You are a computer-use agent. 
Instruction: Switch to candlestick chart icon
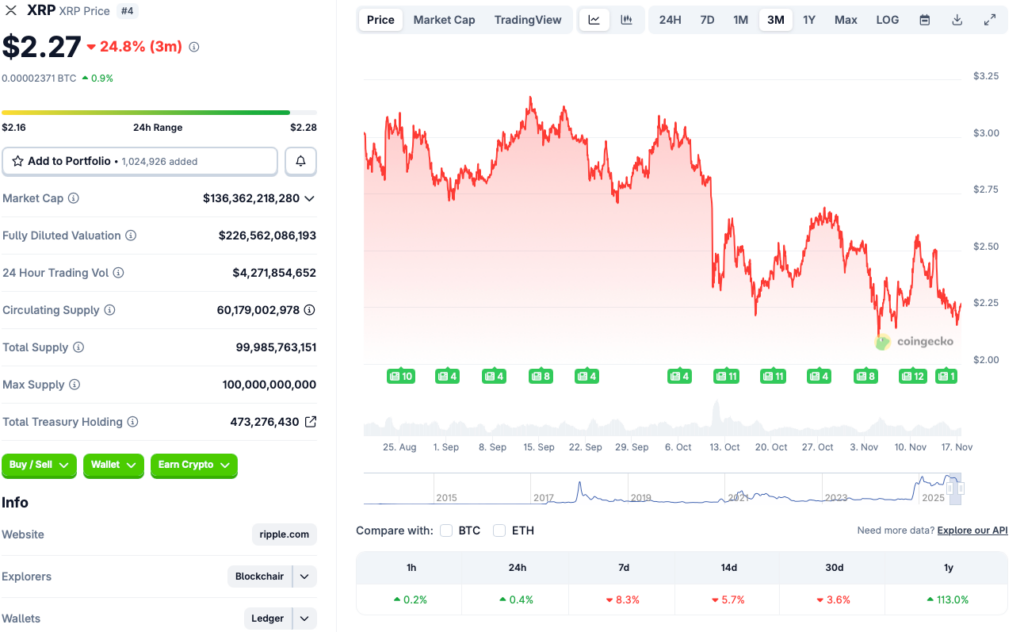(x=626, y=20)
